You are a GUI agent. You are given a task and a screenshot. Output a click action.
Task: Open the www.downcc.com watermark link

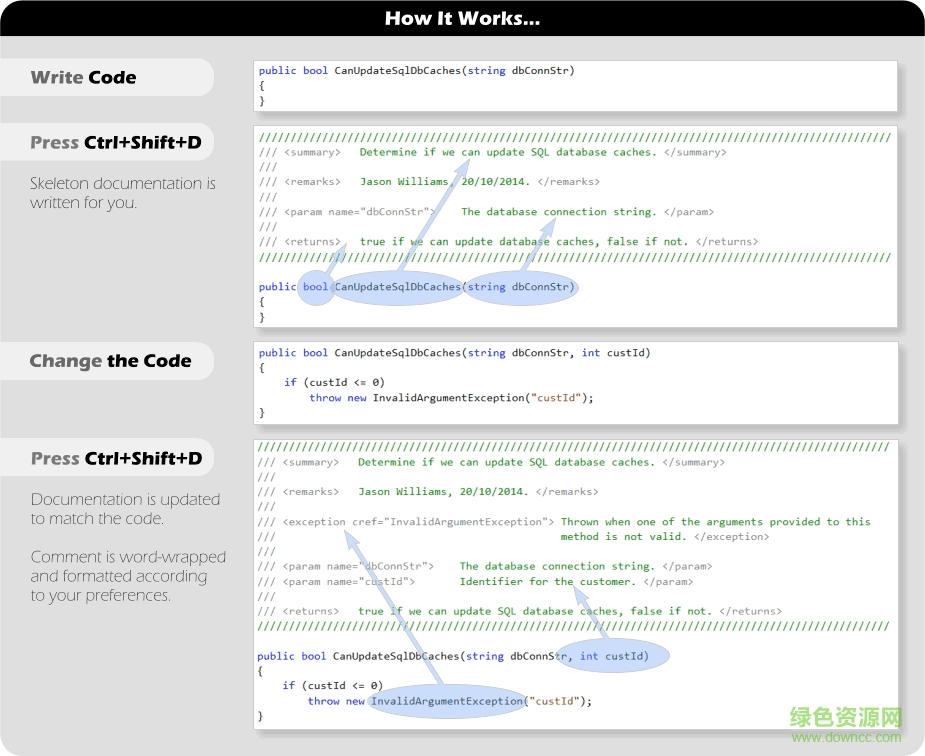click(847, 738)
